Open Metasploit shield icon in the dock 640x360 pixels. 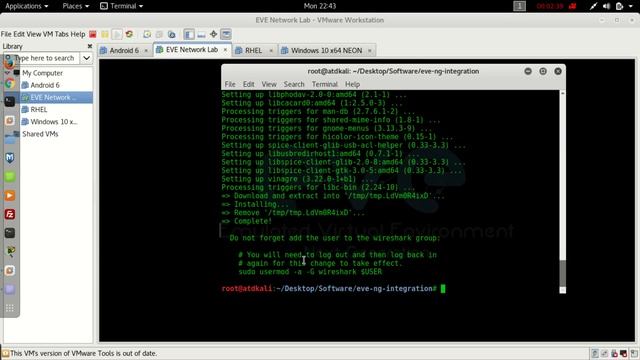pyautogui.click(x=10, y=158)
